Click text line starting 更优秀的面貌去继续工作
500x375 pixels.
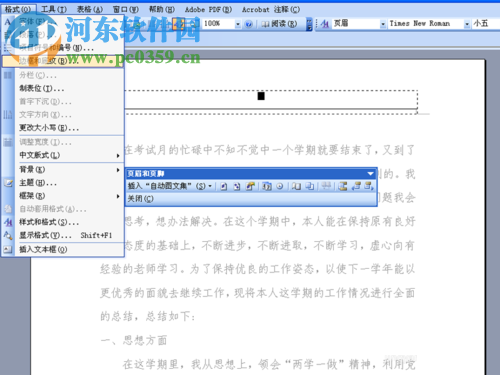coord(258,293)
